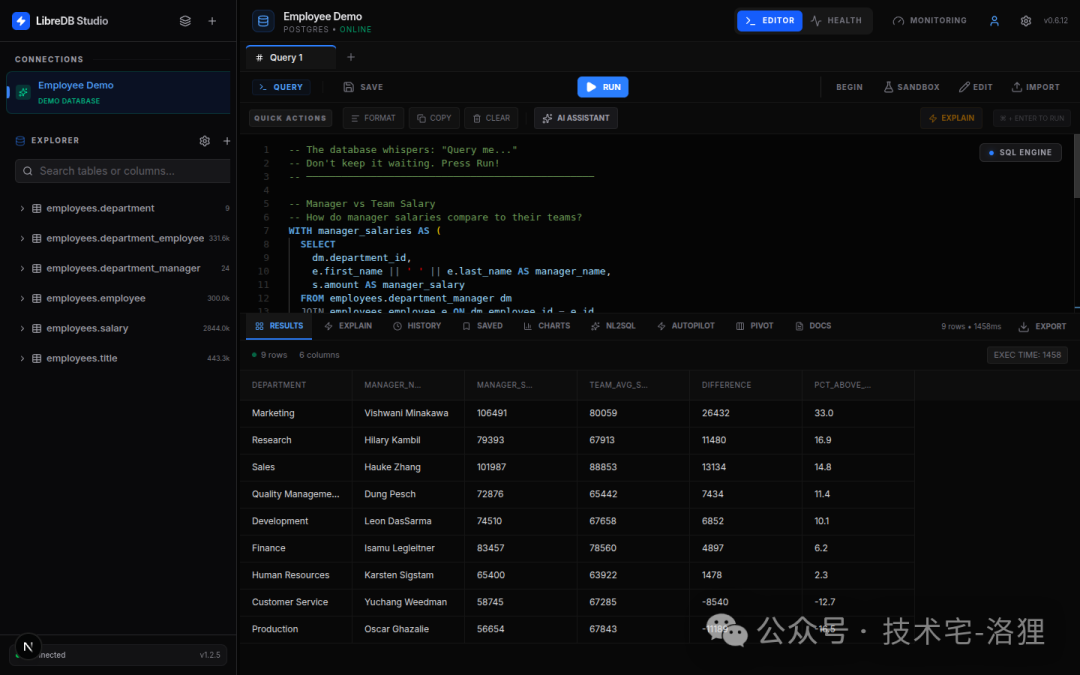Click the plus icon beside Explorer
1080x675 pixels.
click(x=227, y=141)
